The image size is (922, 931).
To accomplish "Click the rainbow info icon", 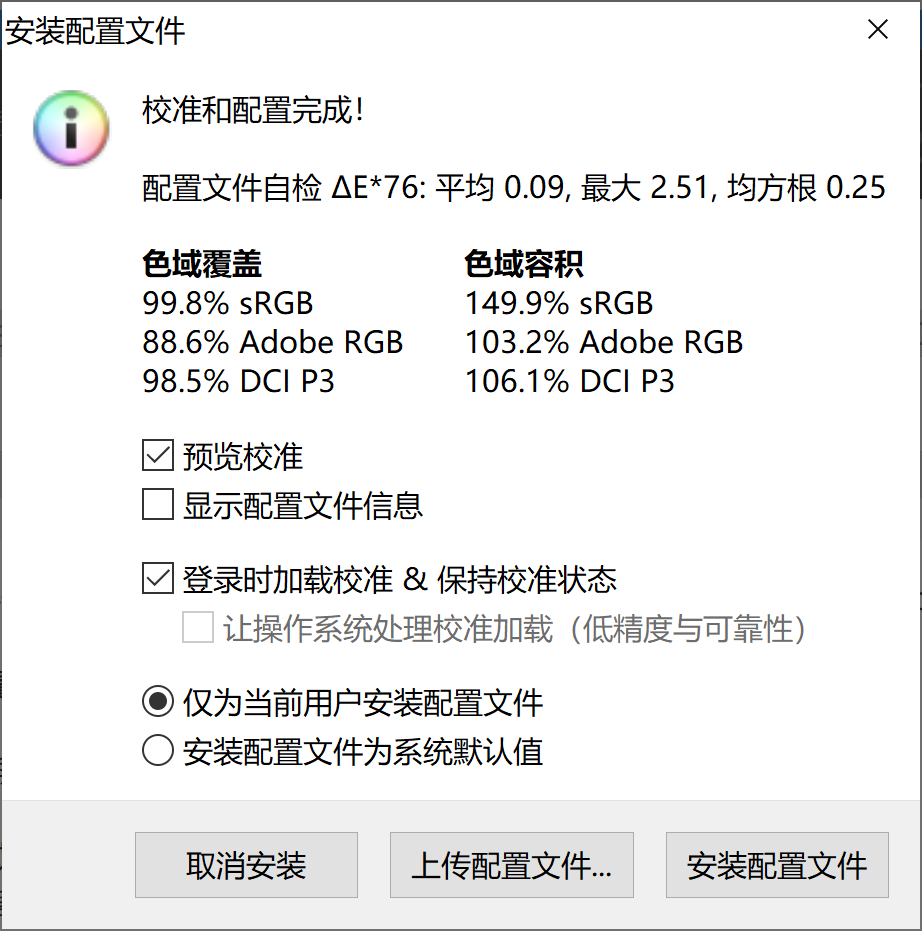I will tap(69, 128).
